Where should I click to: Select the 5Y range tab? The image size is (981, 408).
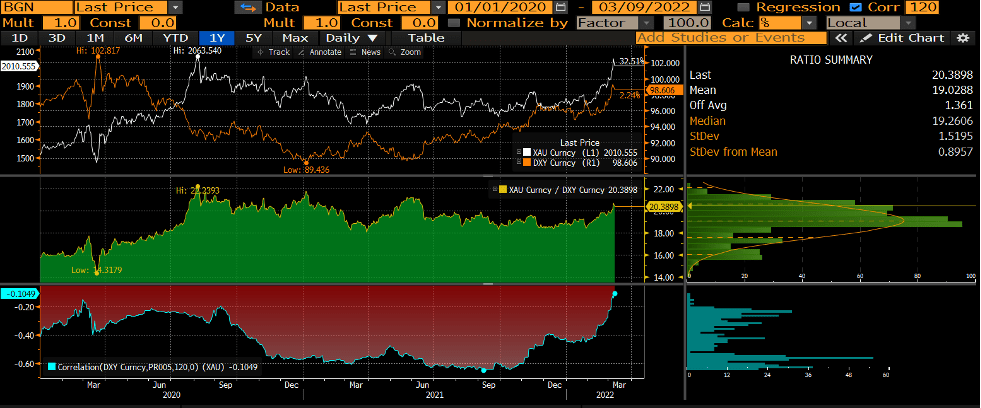tap(253, 38)
